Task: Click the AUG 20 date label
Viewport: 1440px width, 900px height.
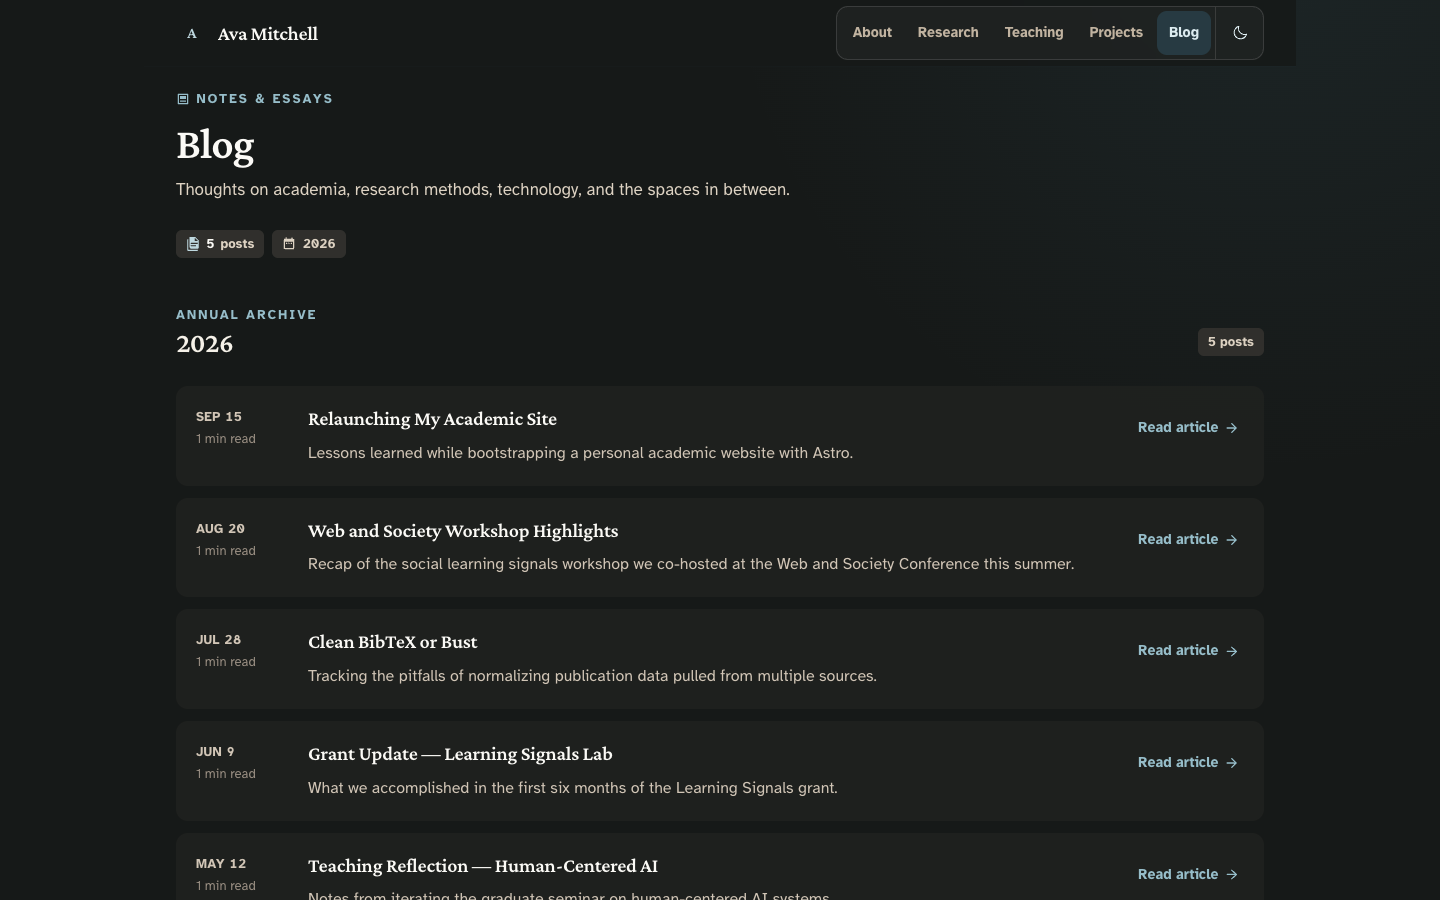Action: pos(220,529)
